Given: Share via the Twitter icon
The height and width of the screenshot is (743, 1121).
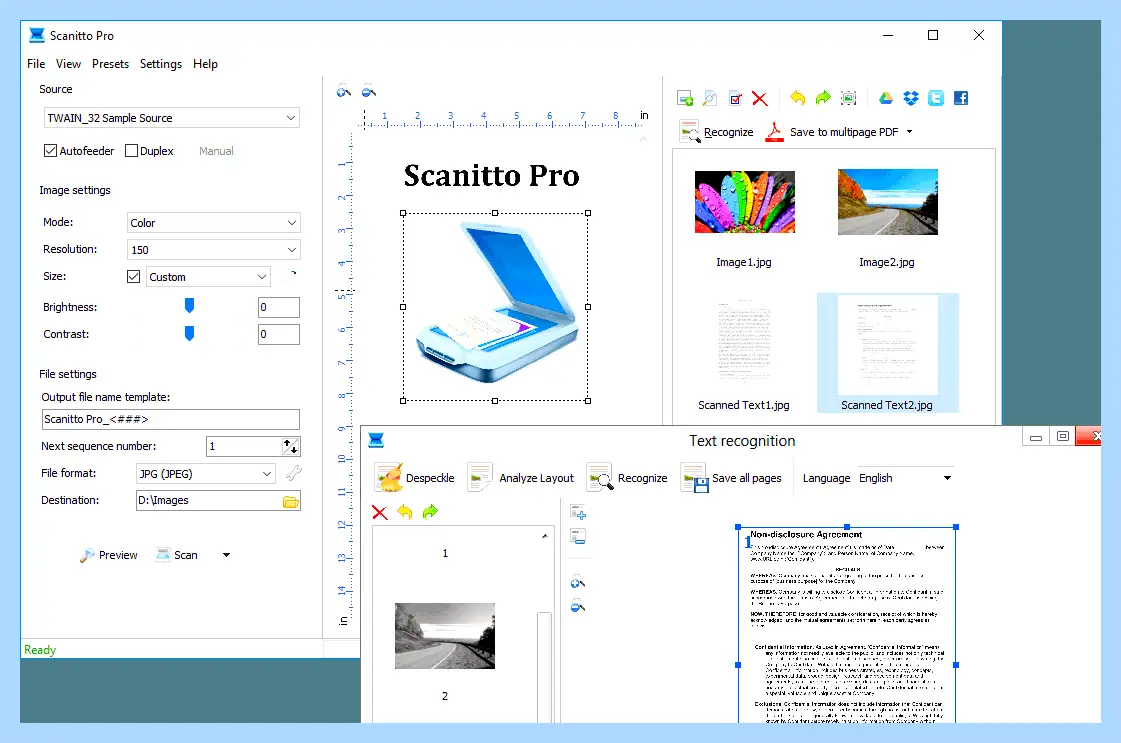Looking at the screenshot, I should pyautogui.click(x=936, y=98).
